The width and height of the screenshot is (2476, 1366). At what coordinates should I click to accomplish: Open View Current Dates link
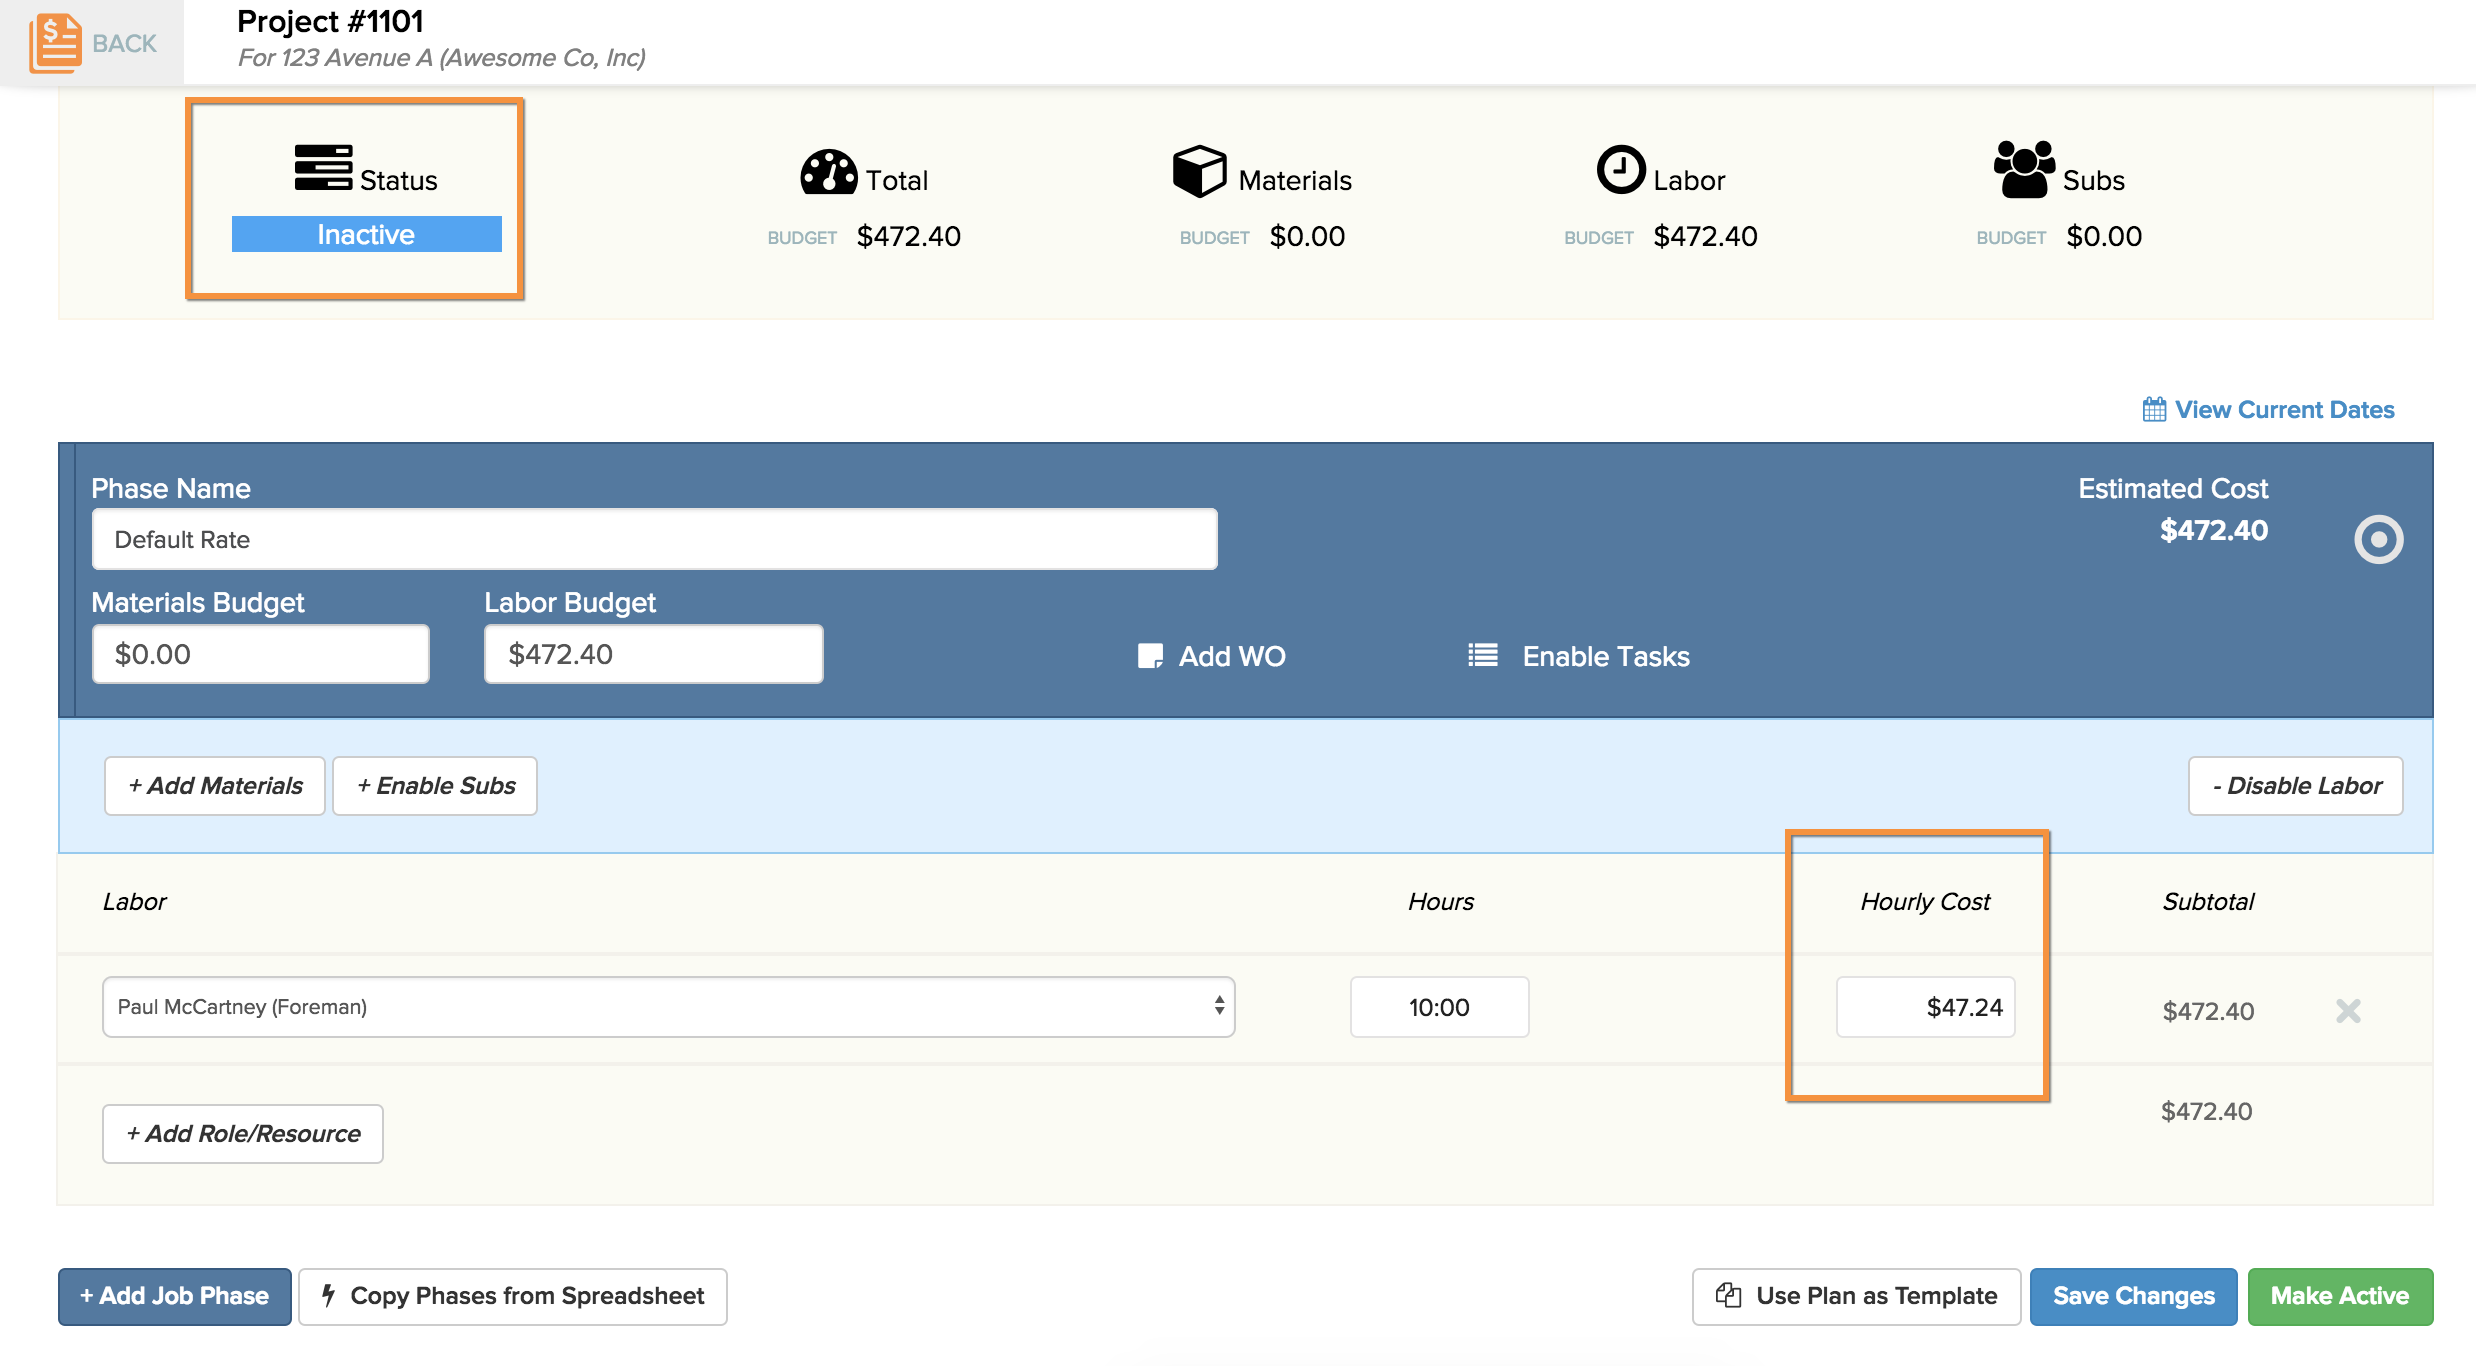coord(2284,409)
